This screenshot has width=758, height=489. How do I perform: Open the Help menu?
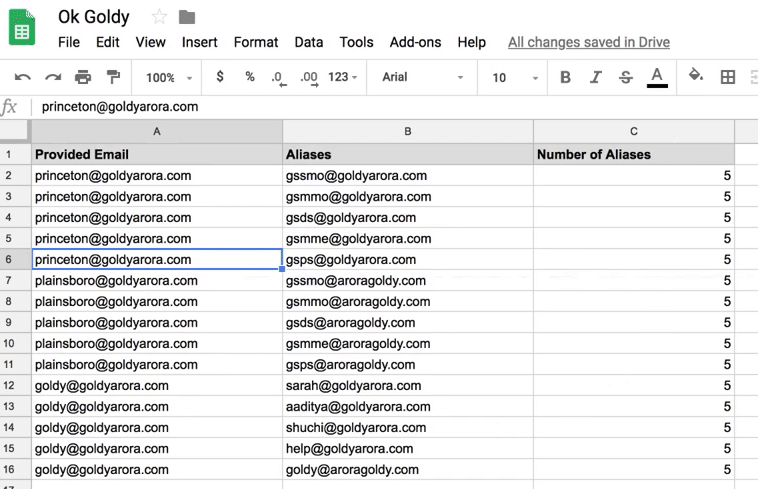(471, 43)
